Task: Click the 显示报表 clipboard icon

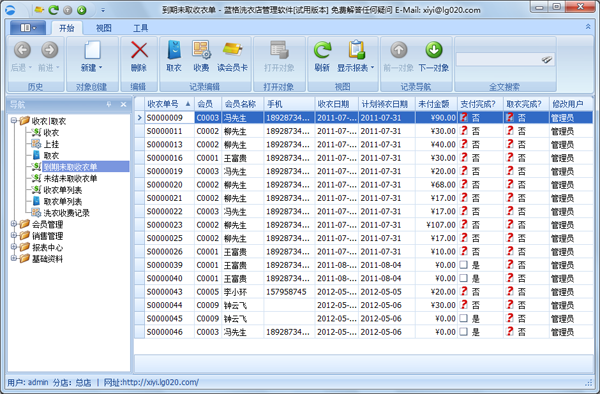Action: [357, 50]
